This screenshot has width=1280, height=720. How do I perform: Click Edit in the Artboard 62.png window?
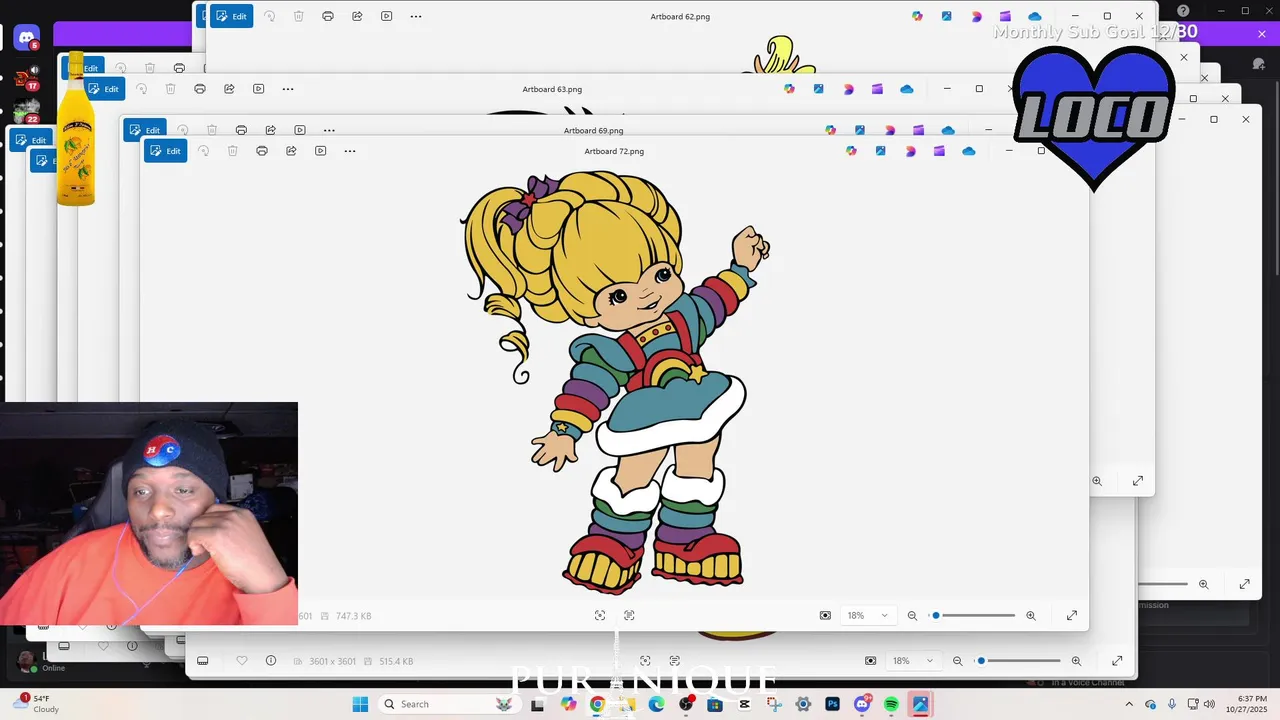click(231, 16)
